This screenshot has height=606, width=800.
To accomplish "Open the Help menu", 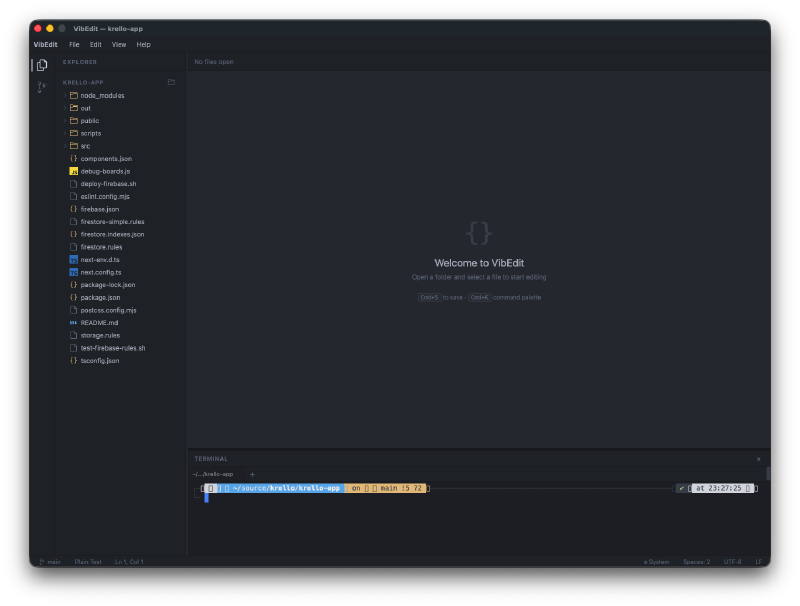I will click(x=143, y=44).
